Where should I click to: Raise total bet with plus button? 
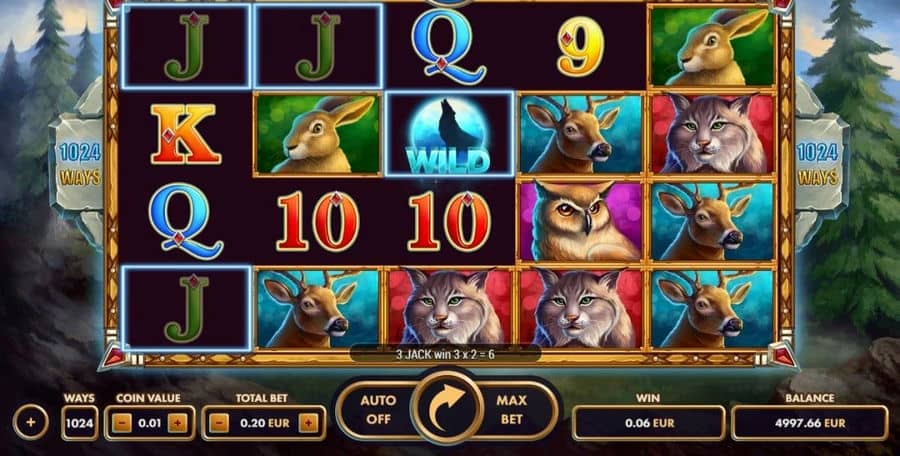coord(308,424)
